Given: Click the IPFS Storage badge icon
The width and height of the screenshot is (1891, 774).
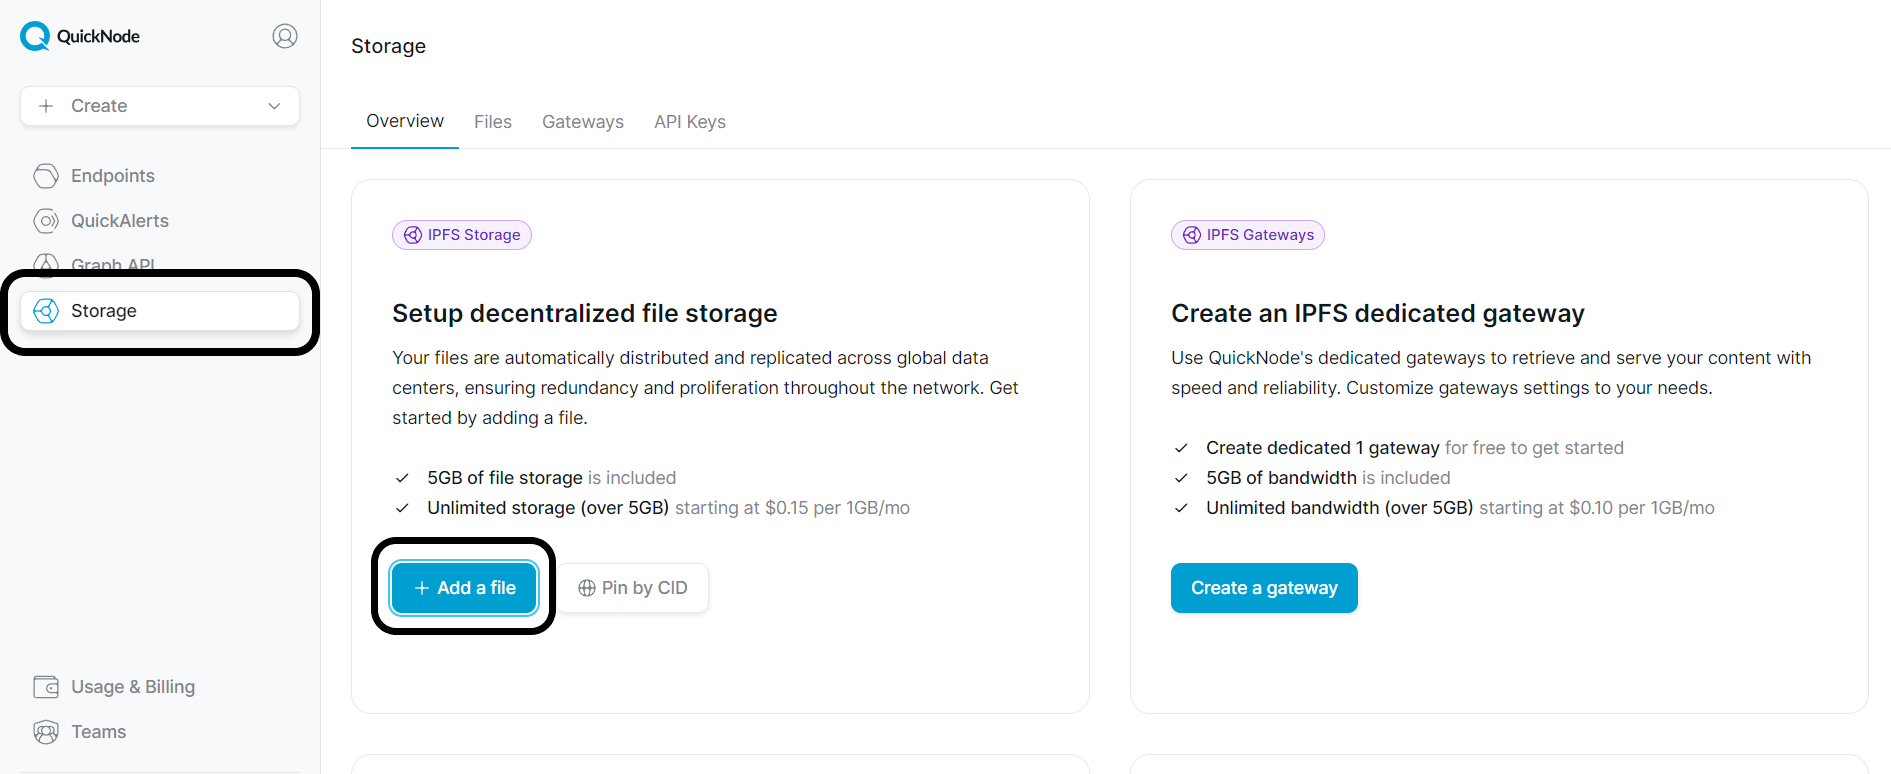Looking at the screenshot, I should (413, 235).
